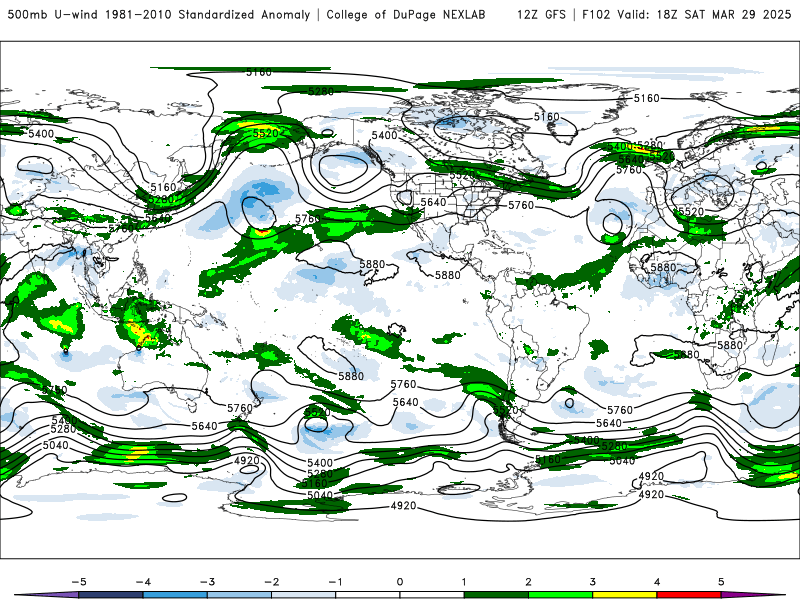800x600 pixels.
Task: Select the bright green 2 to 3 colorbar segment
Action: 561,595
